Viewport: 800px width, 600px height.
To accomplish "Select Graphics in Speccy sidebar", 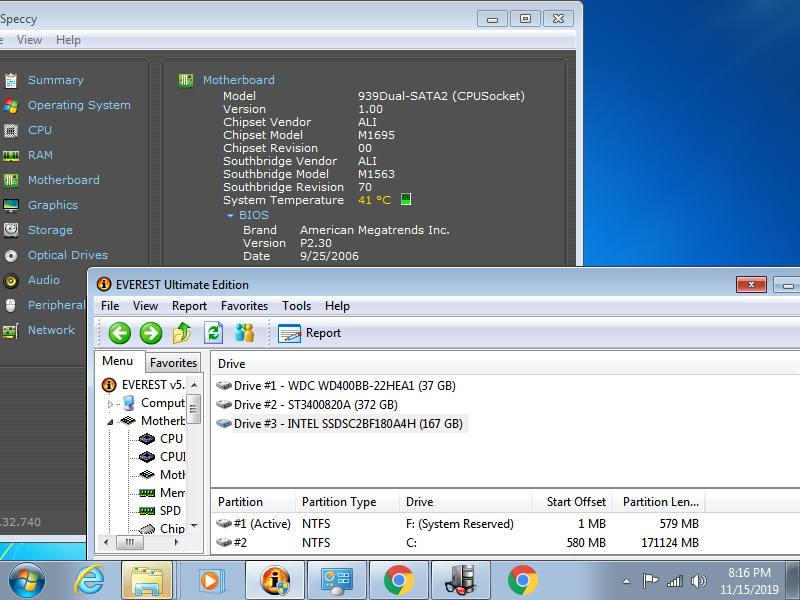I will 53,205.
